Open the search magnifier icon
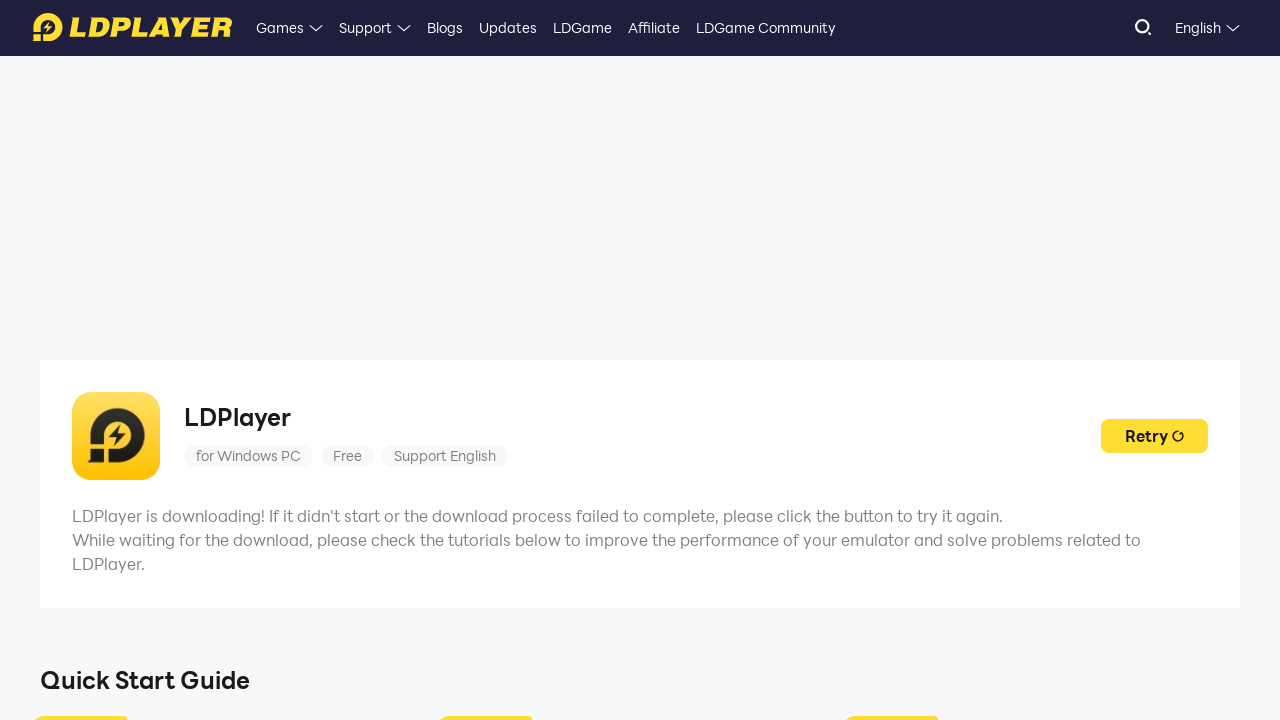The image size is (1280, 720). click(x=1143, y=28)
